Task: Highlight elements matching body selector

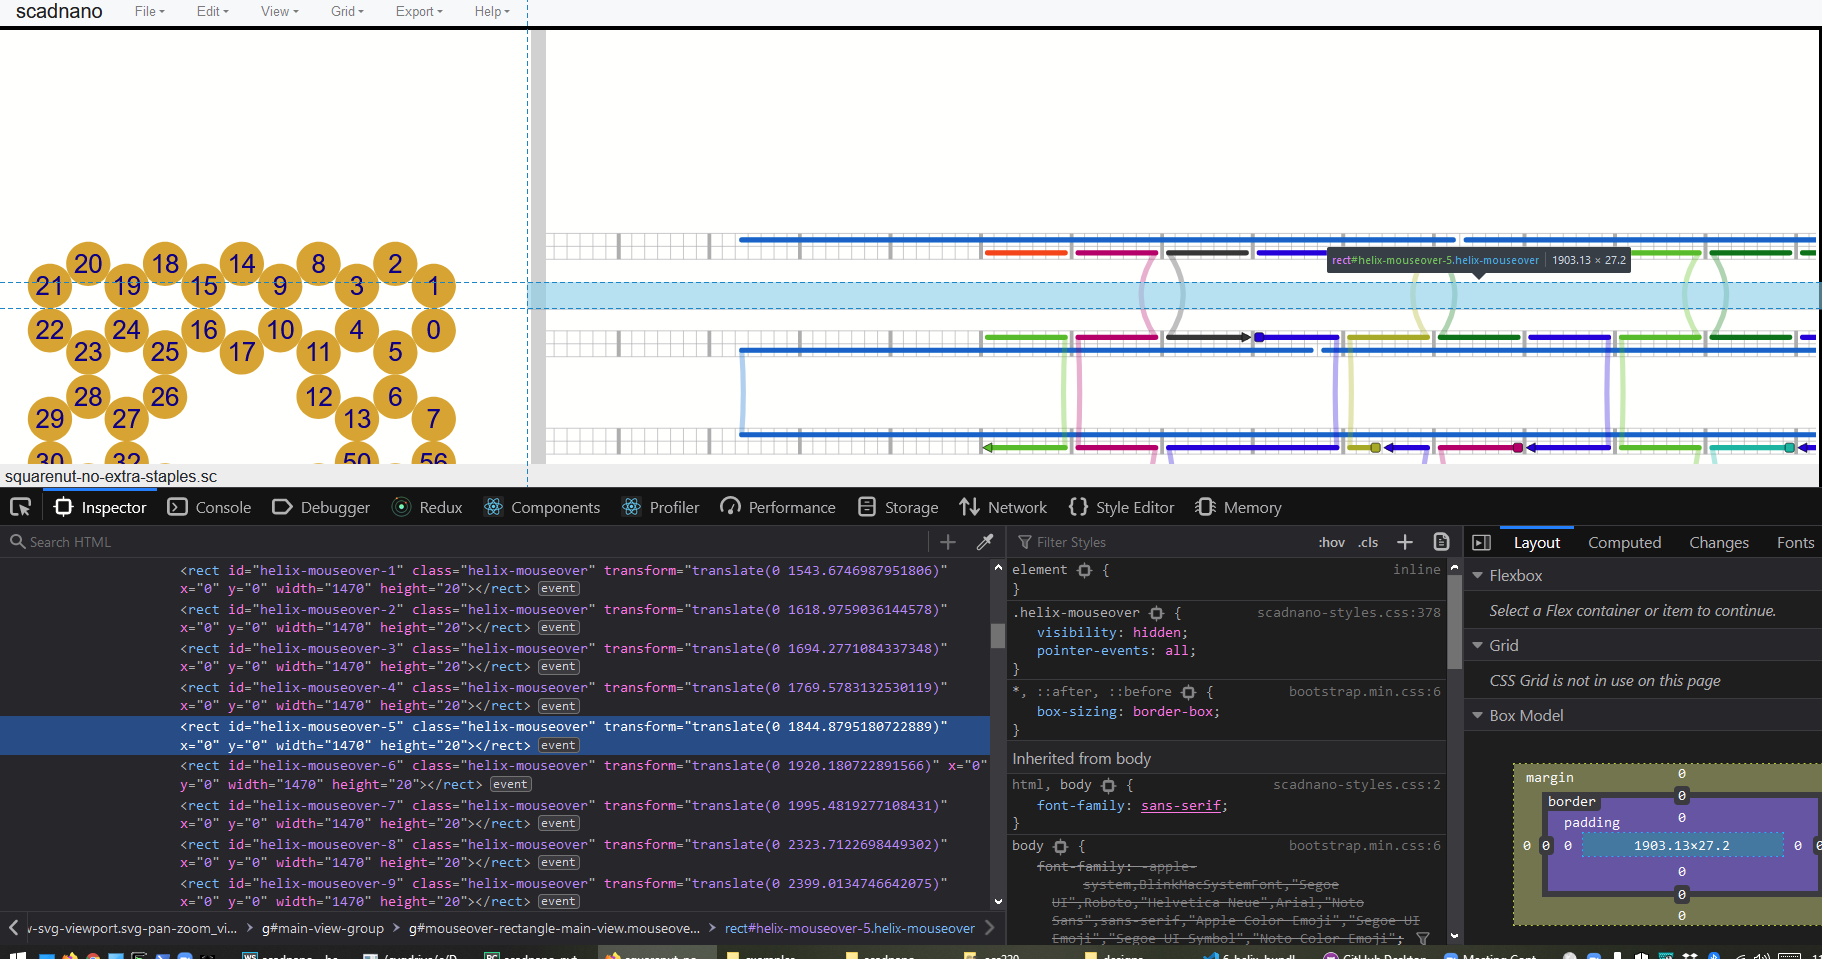Action: pyautogui.click(x=1061, y=847)
